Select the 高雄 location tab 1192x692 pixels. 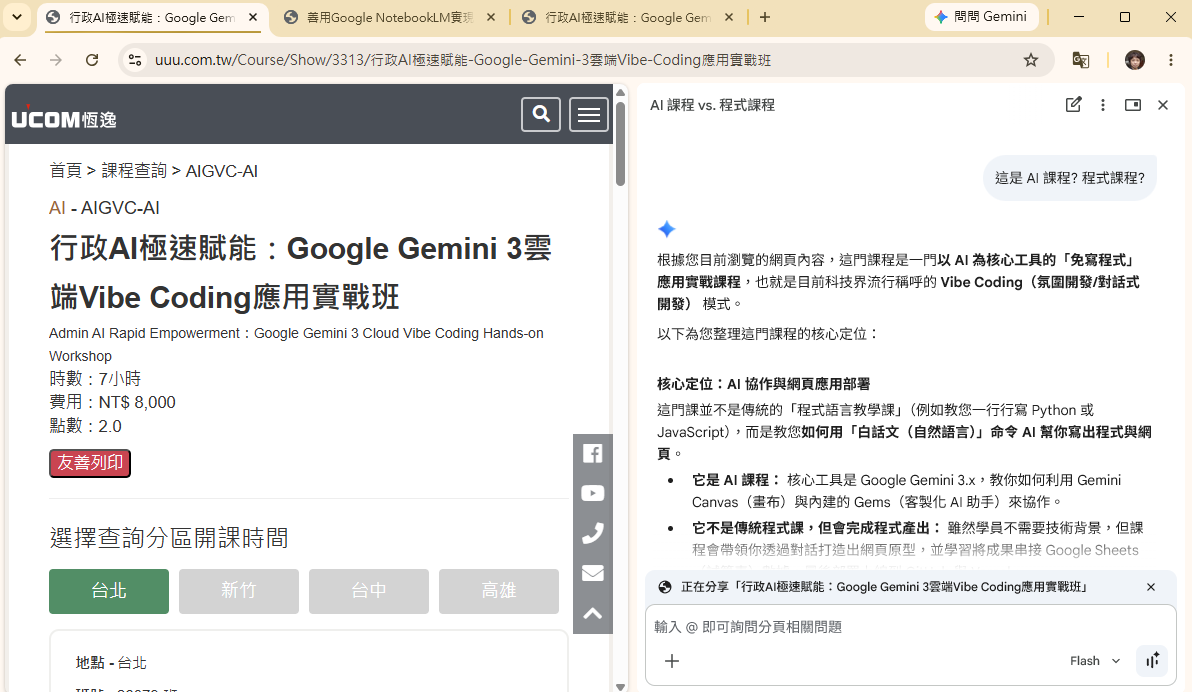(499, 591)
